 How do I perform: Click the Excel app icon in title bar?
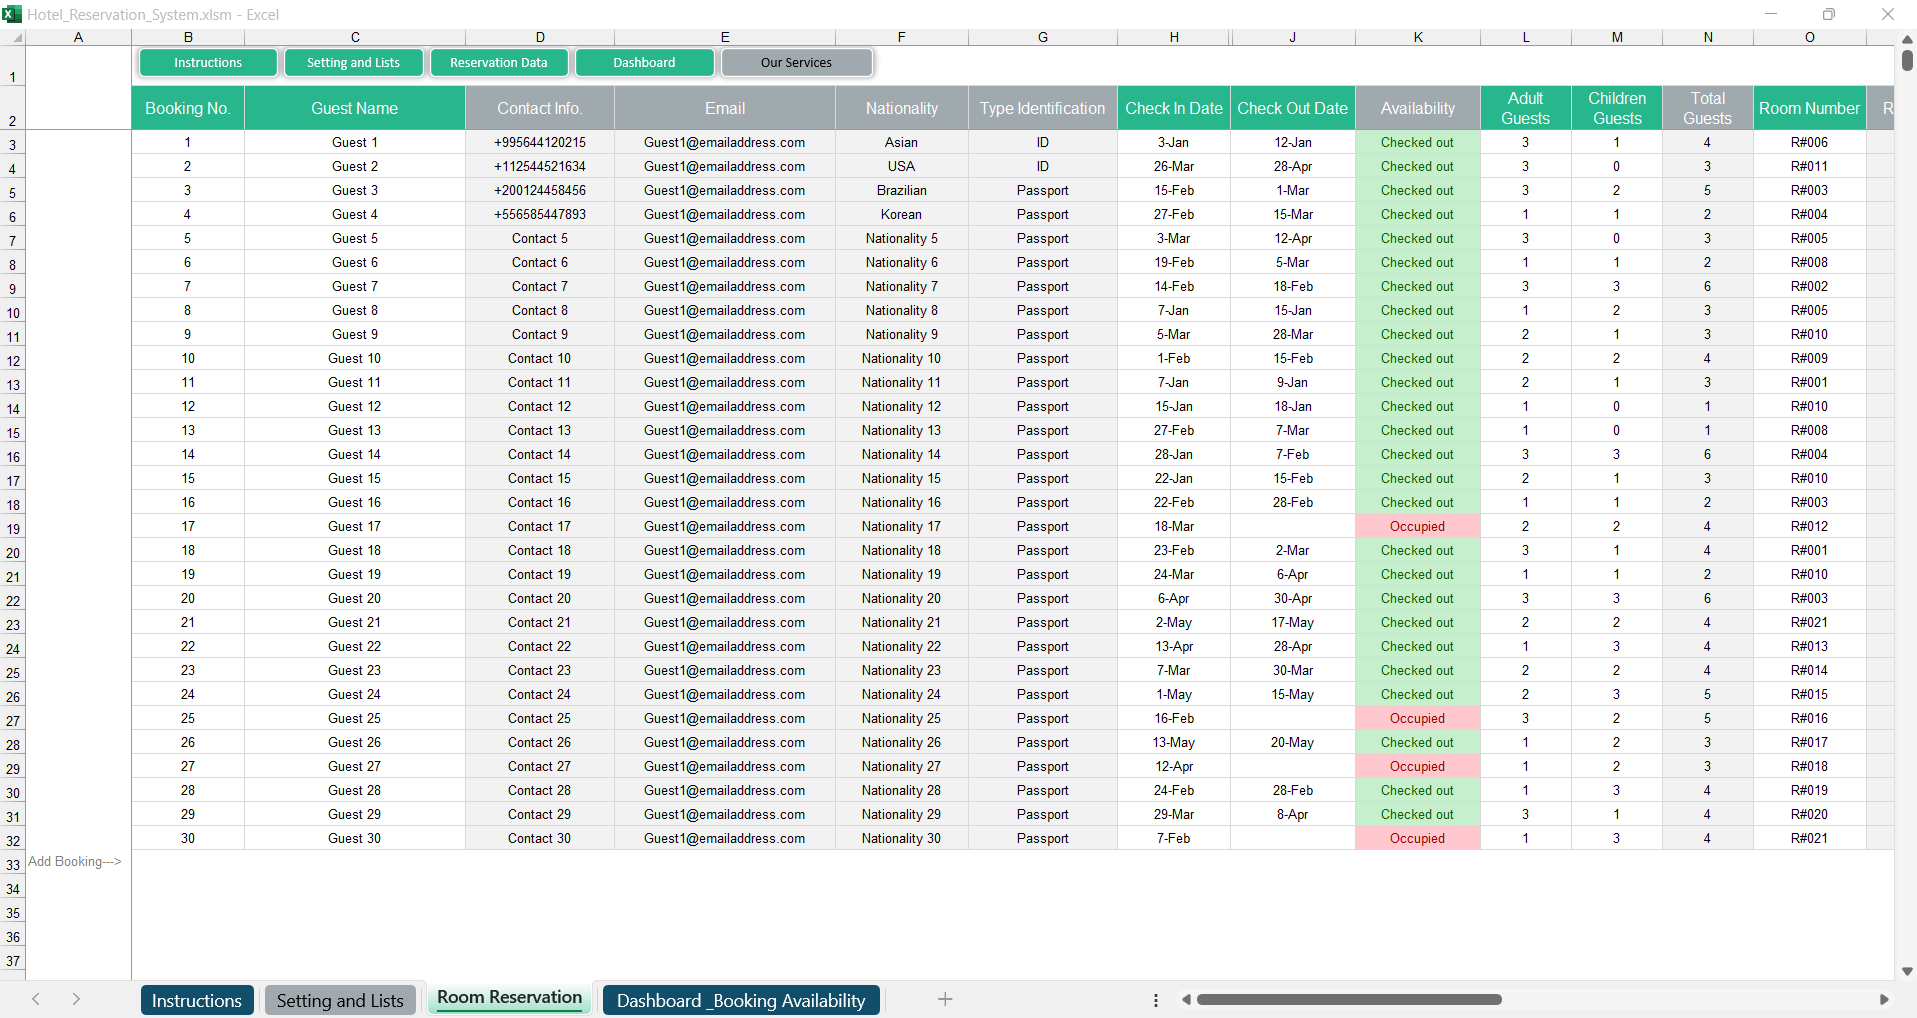pyautogui.click(x=12, y=14)
